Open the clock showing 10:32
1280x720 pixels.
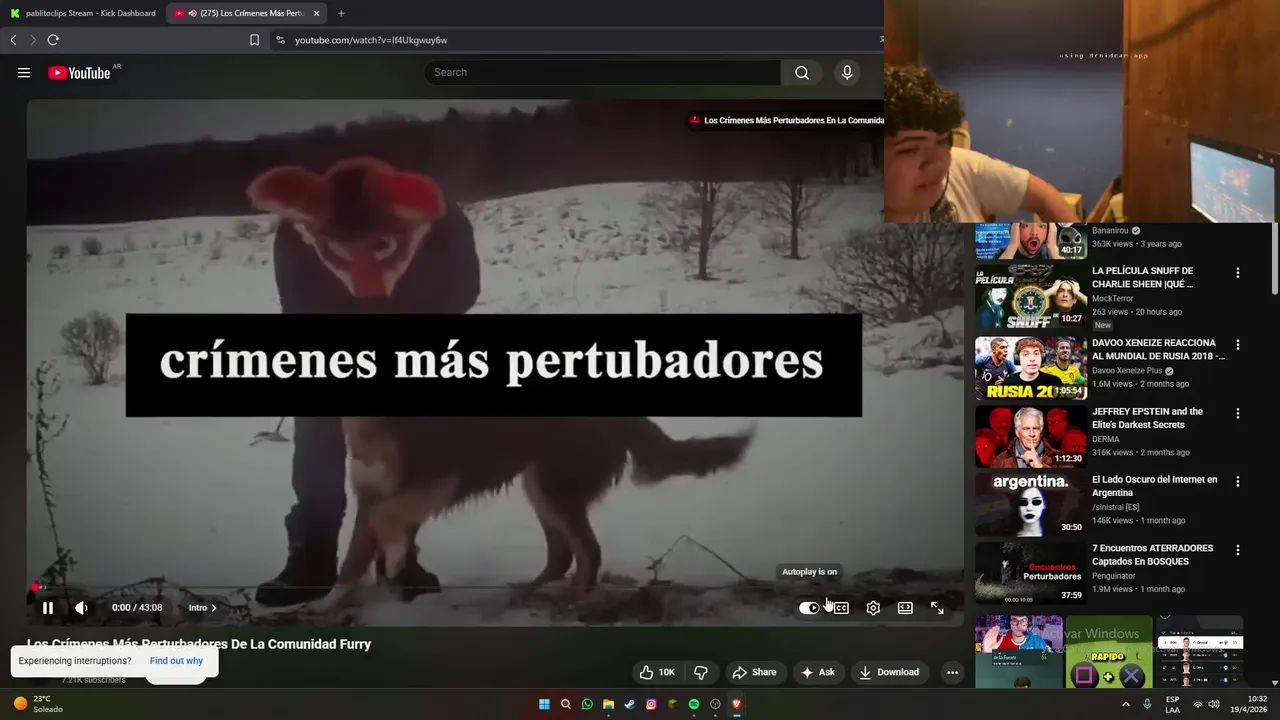pos(1249,704)
